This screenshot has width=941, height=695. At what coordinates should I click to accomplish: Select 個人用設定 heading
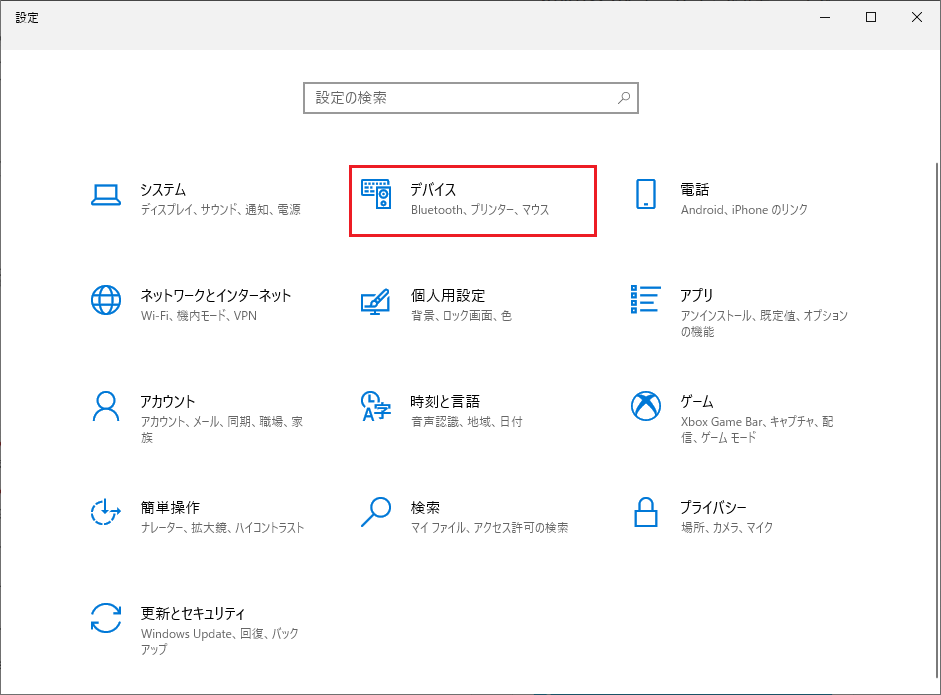(448, 295)
